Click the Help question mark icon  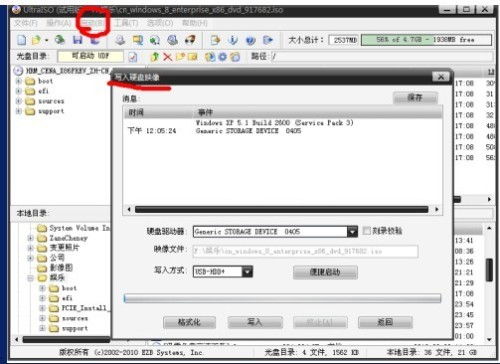(x=250, y=40)
